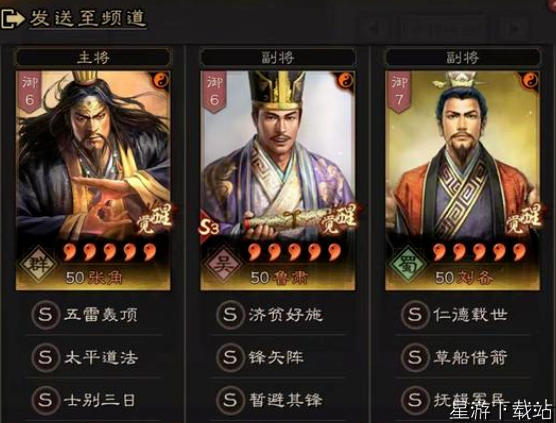Viewport: 556px width, 423px height.
Task: Click the 吴 faction badge on 鲁肃
Action: [223, 264]
